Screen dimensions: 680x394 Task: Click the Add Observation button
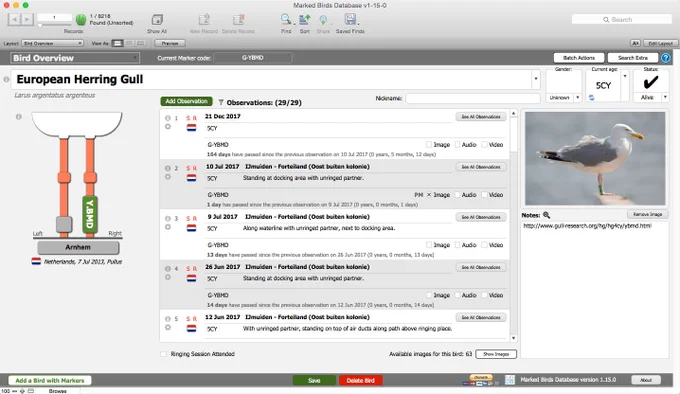coord(186,101)
